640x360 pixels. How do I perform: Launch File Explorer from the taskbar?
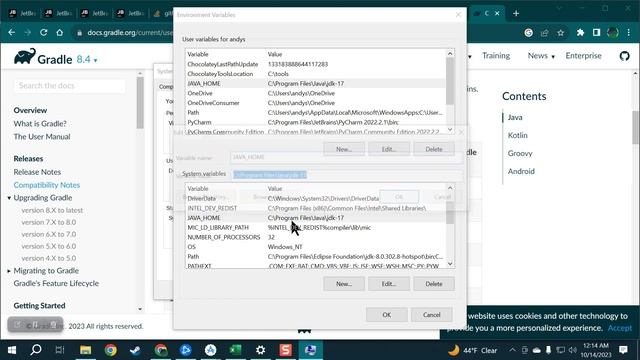(85, 350)
